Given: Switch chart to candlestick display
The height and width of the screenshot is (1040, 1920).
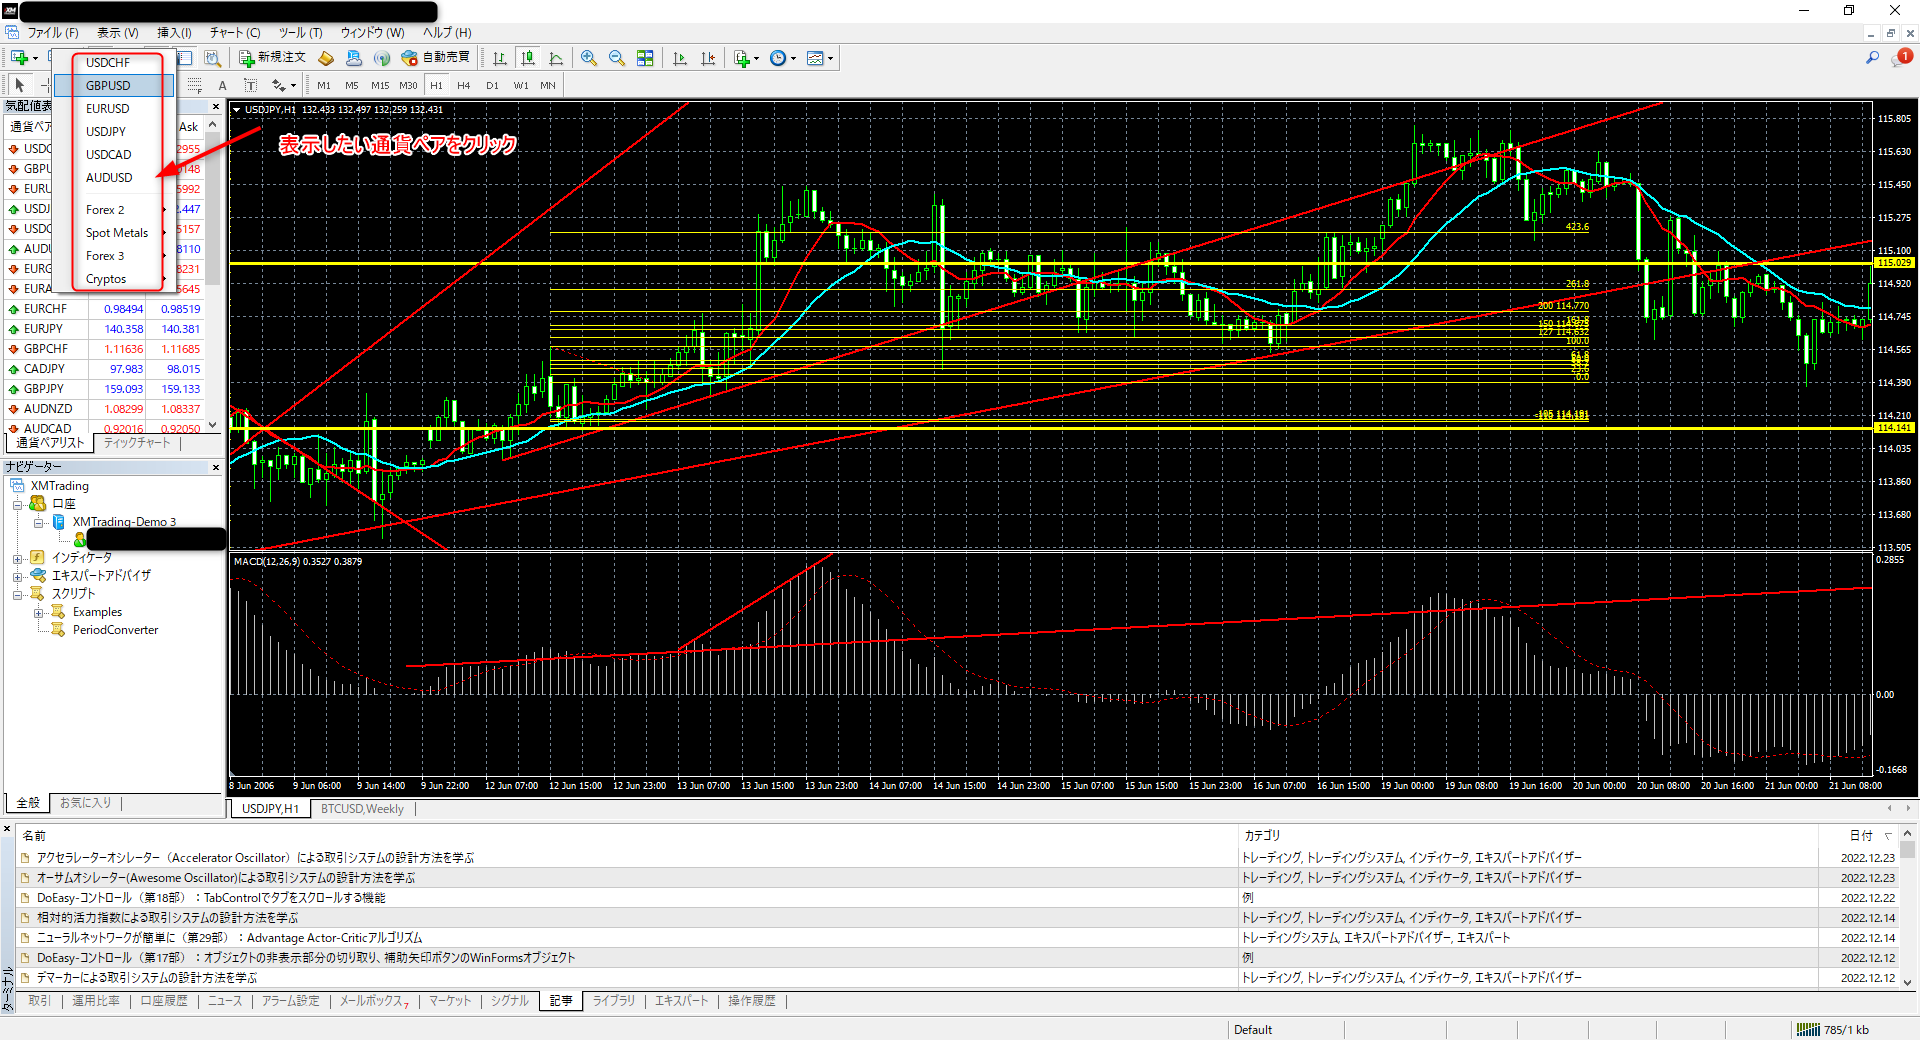Looking at the screenshot, I should pyautogui.click(x=528, y=58).
